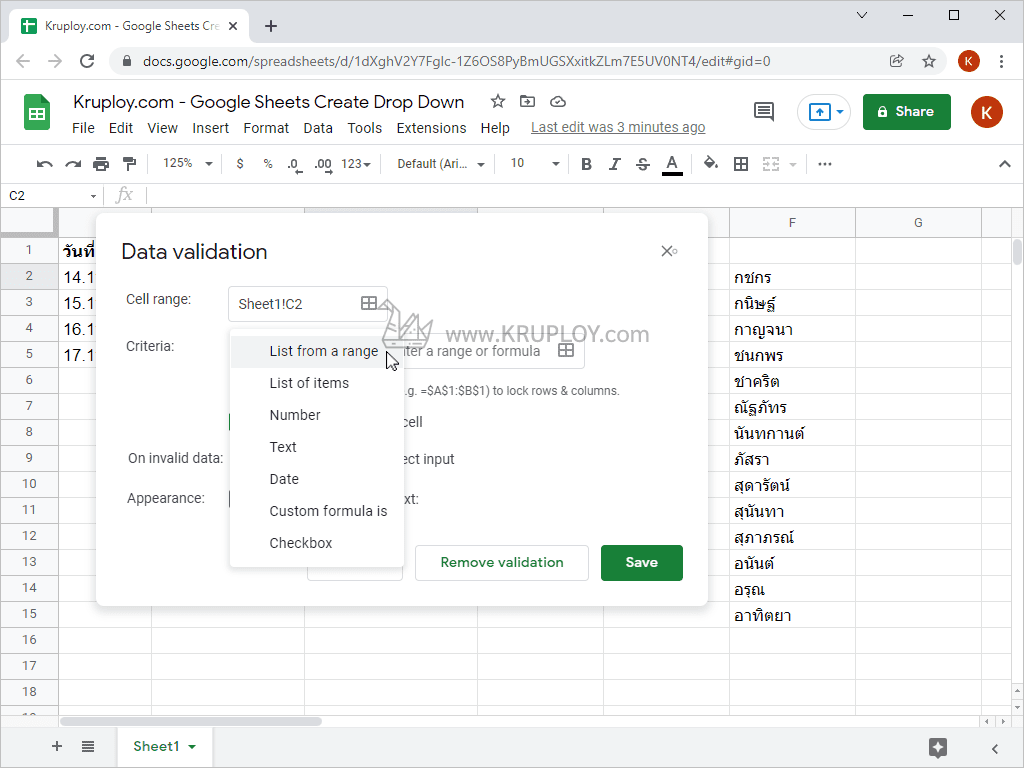Choose Text criteria option
This screenshot has height=768, width=1024.
tap(317, 447)
